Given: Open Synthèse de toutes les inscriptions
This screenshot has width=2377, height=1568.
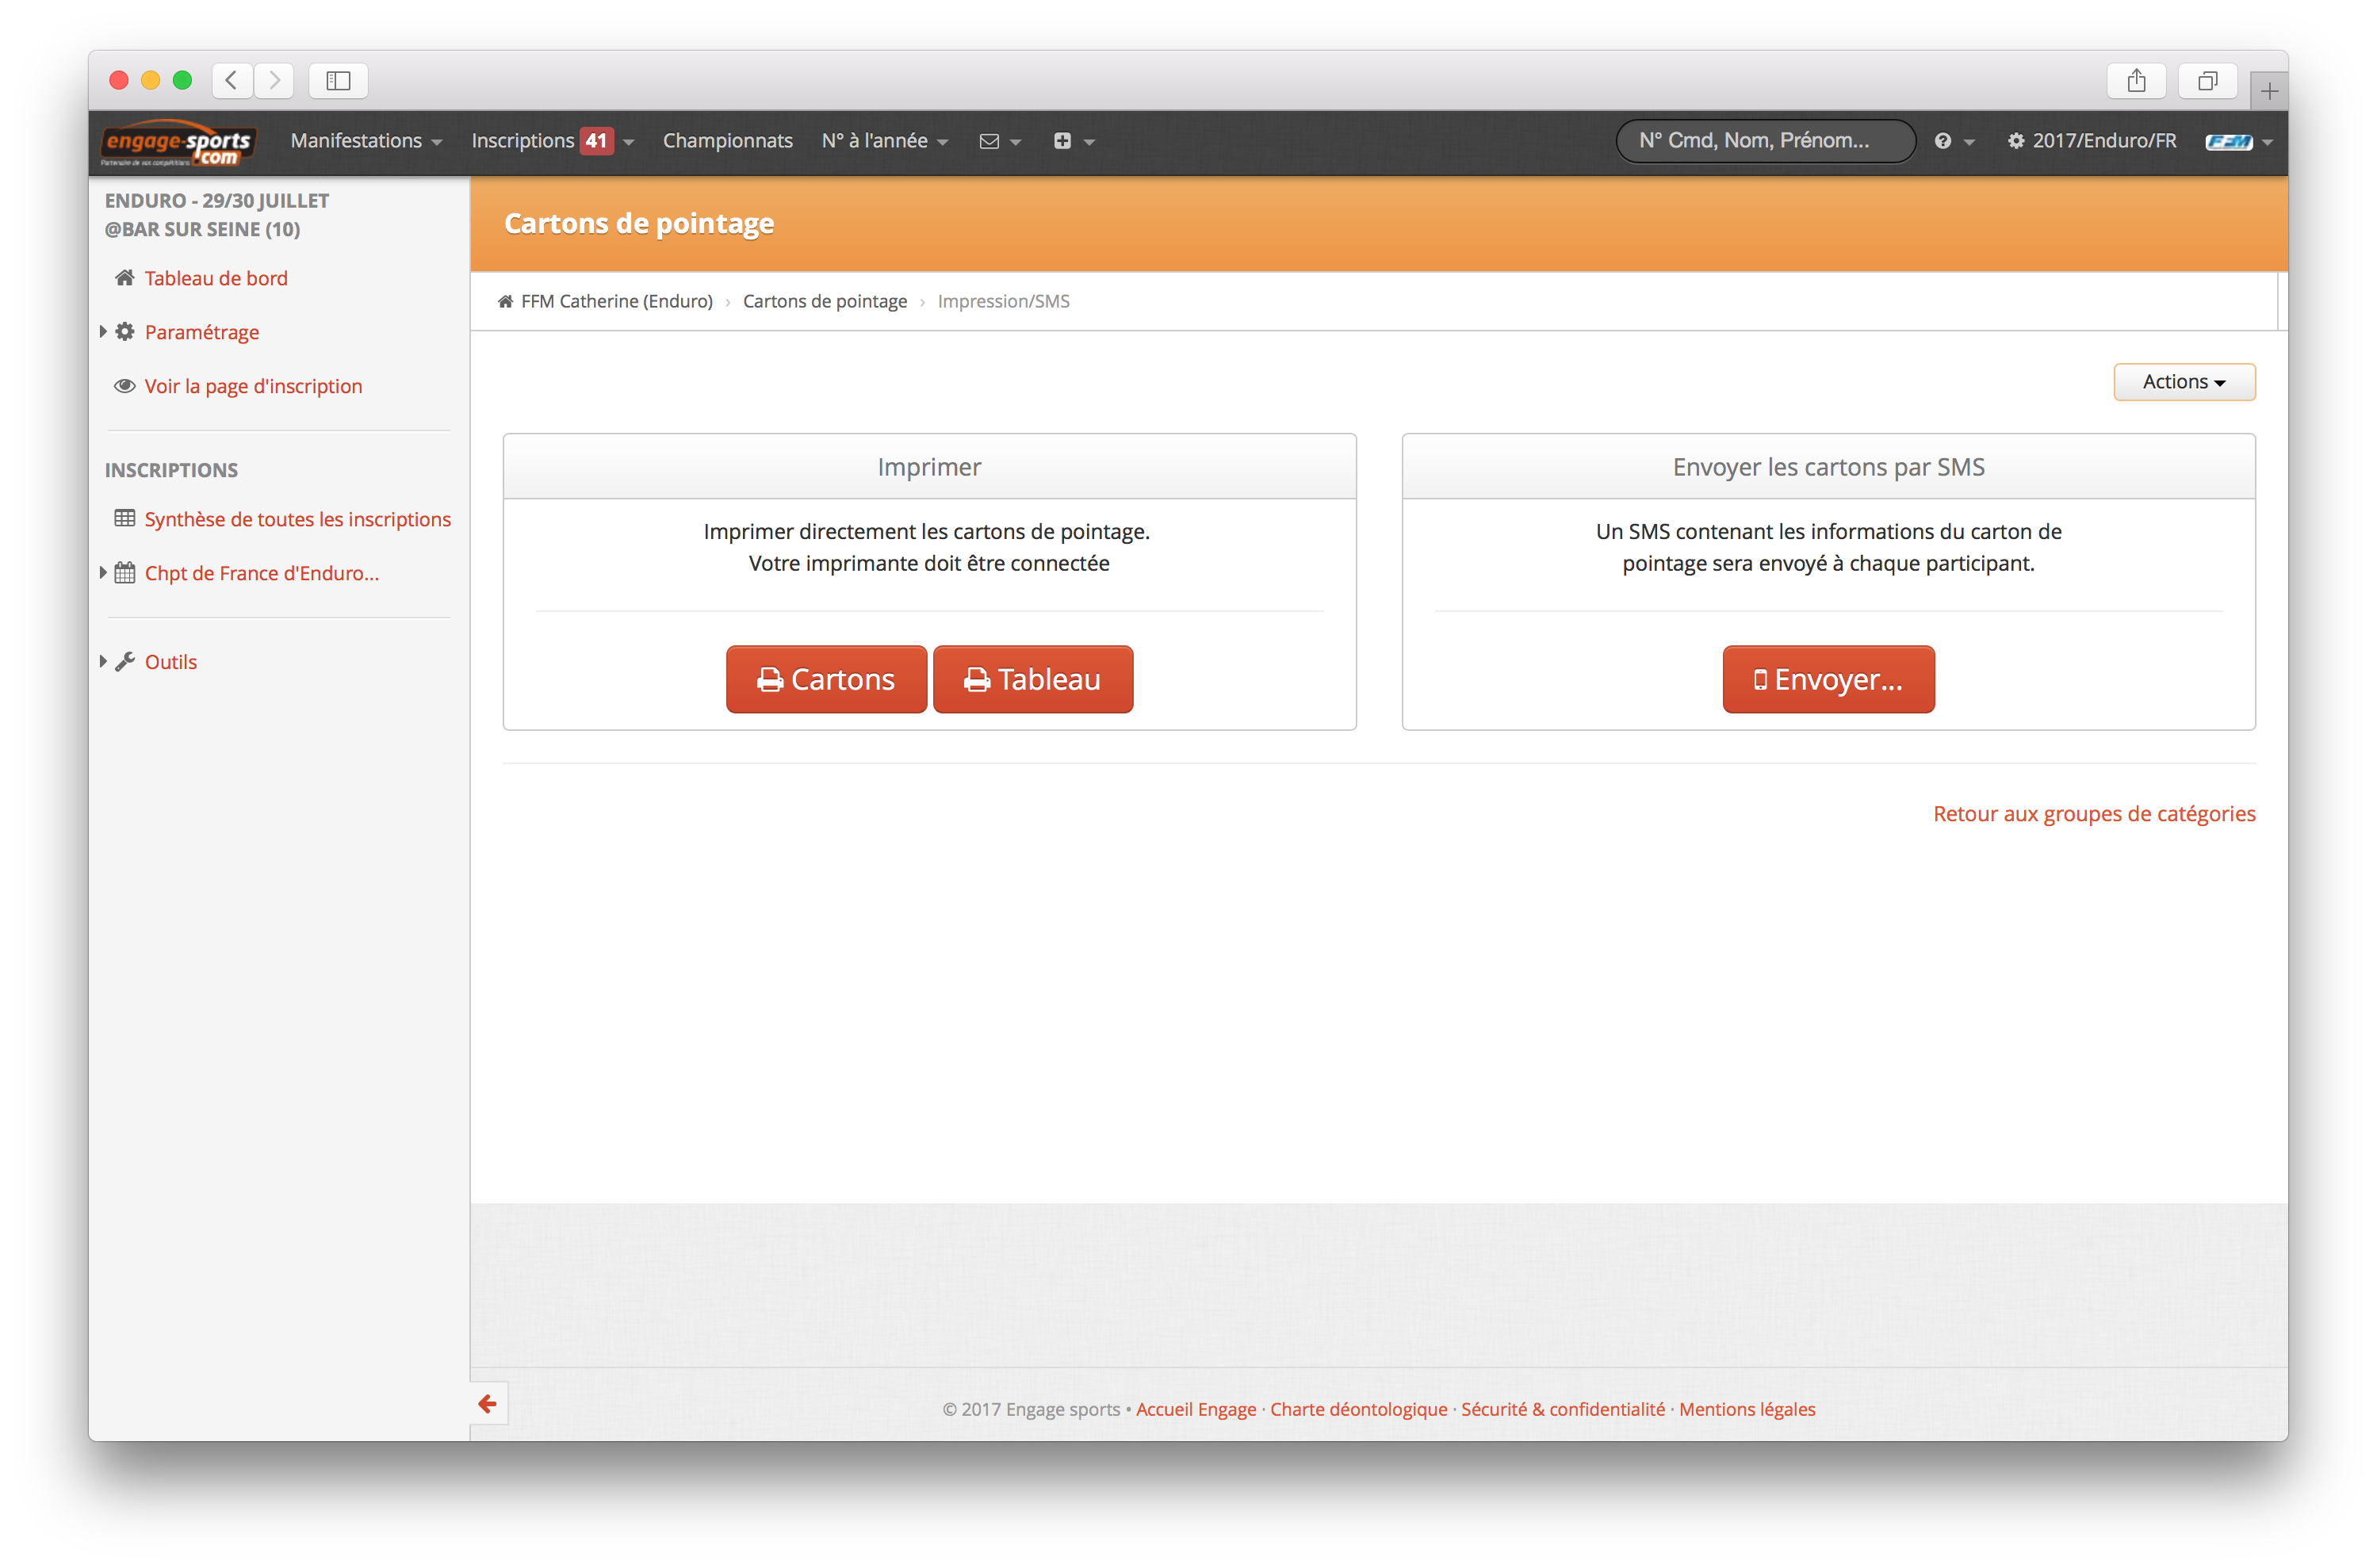Looking at the screenshot, I should [297, 519].
